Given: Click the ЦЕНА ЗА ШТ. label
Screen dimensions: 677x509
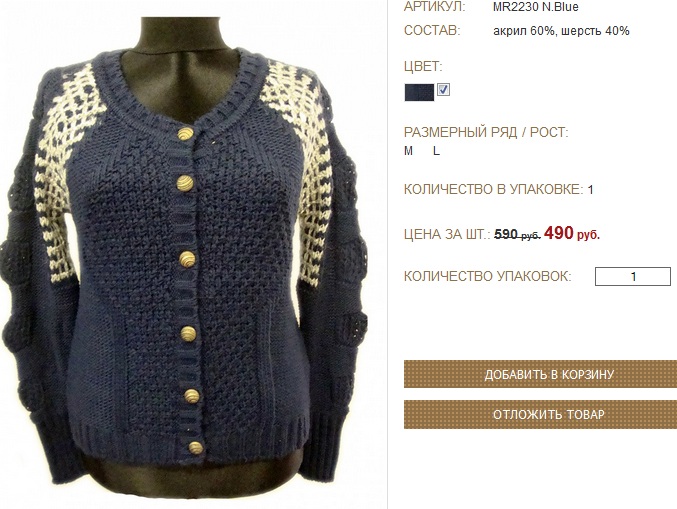Looking at the screenshot, I should pos(447,234).
